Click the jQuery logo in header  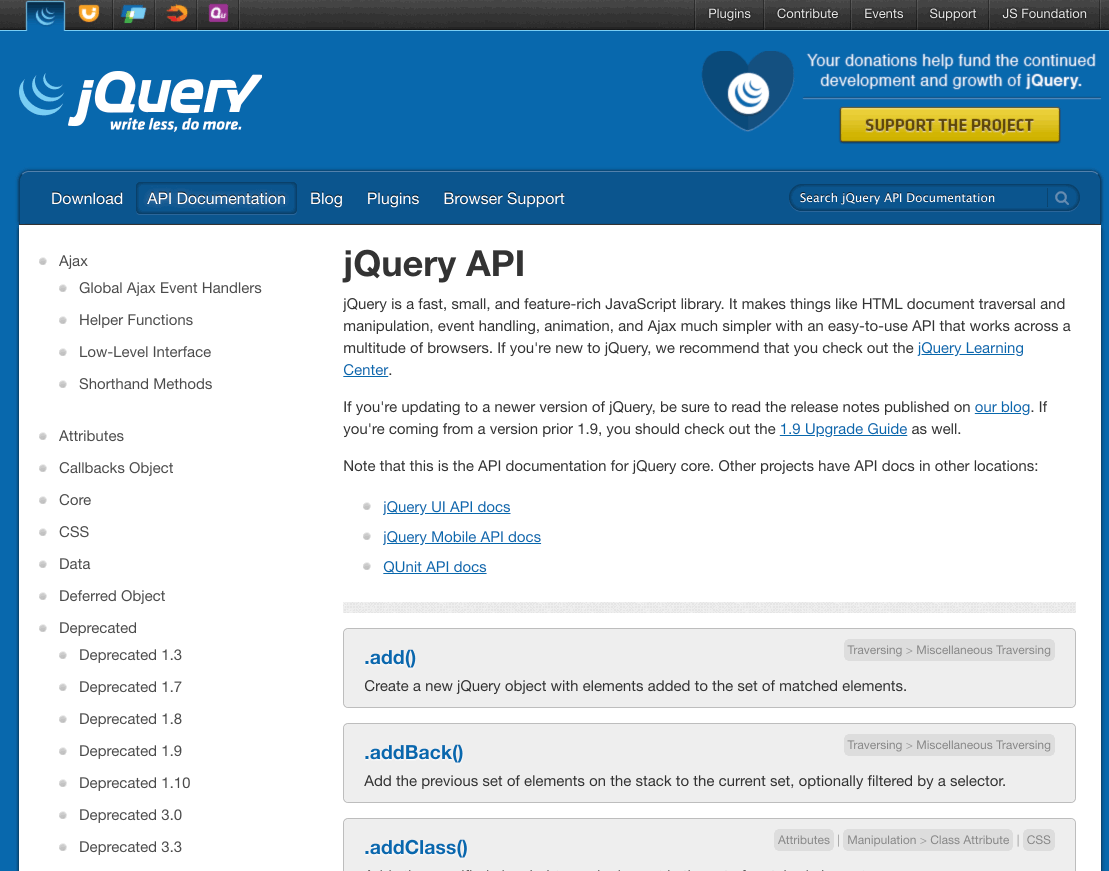coord(140,103)
